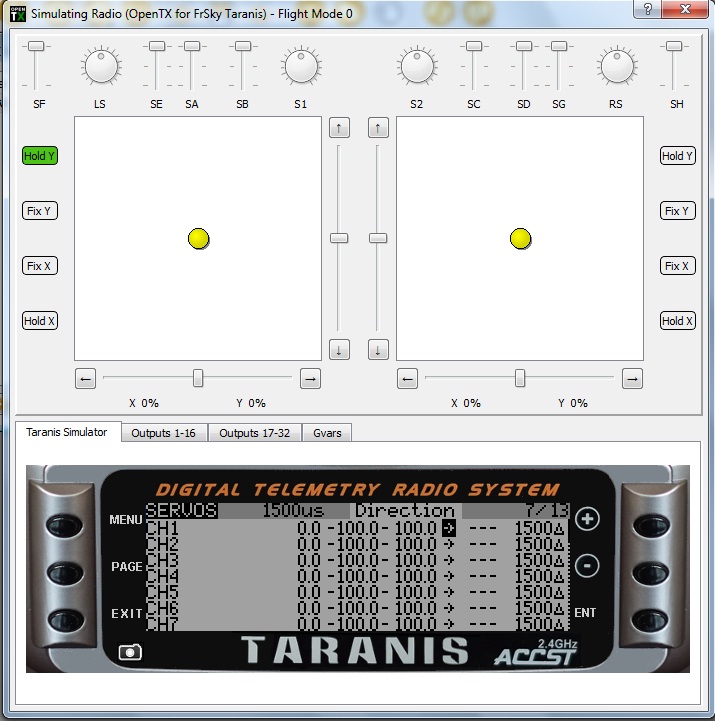
Task: Toggle the right stick Hold X button
Action: pyautogui.click(x=678, y=321)
